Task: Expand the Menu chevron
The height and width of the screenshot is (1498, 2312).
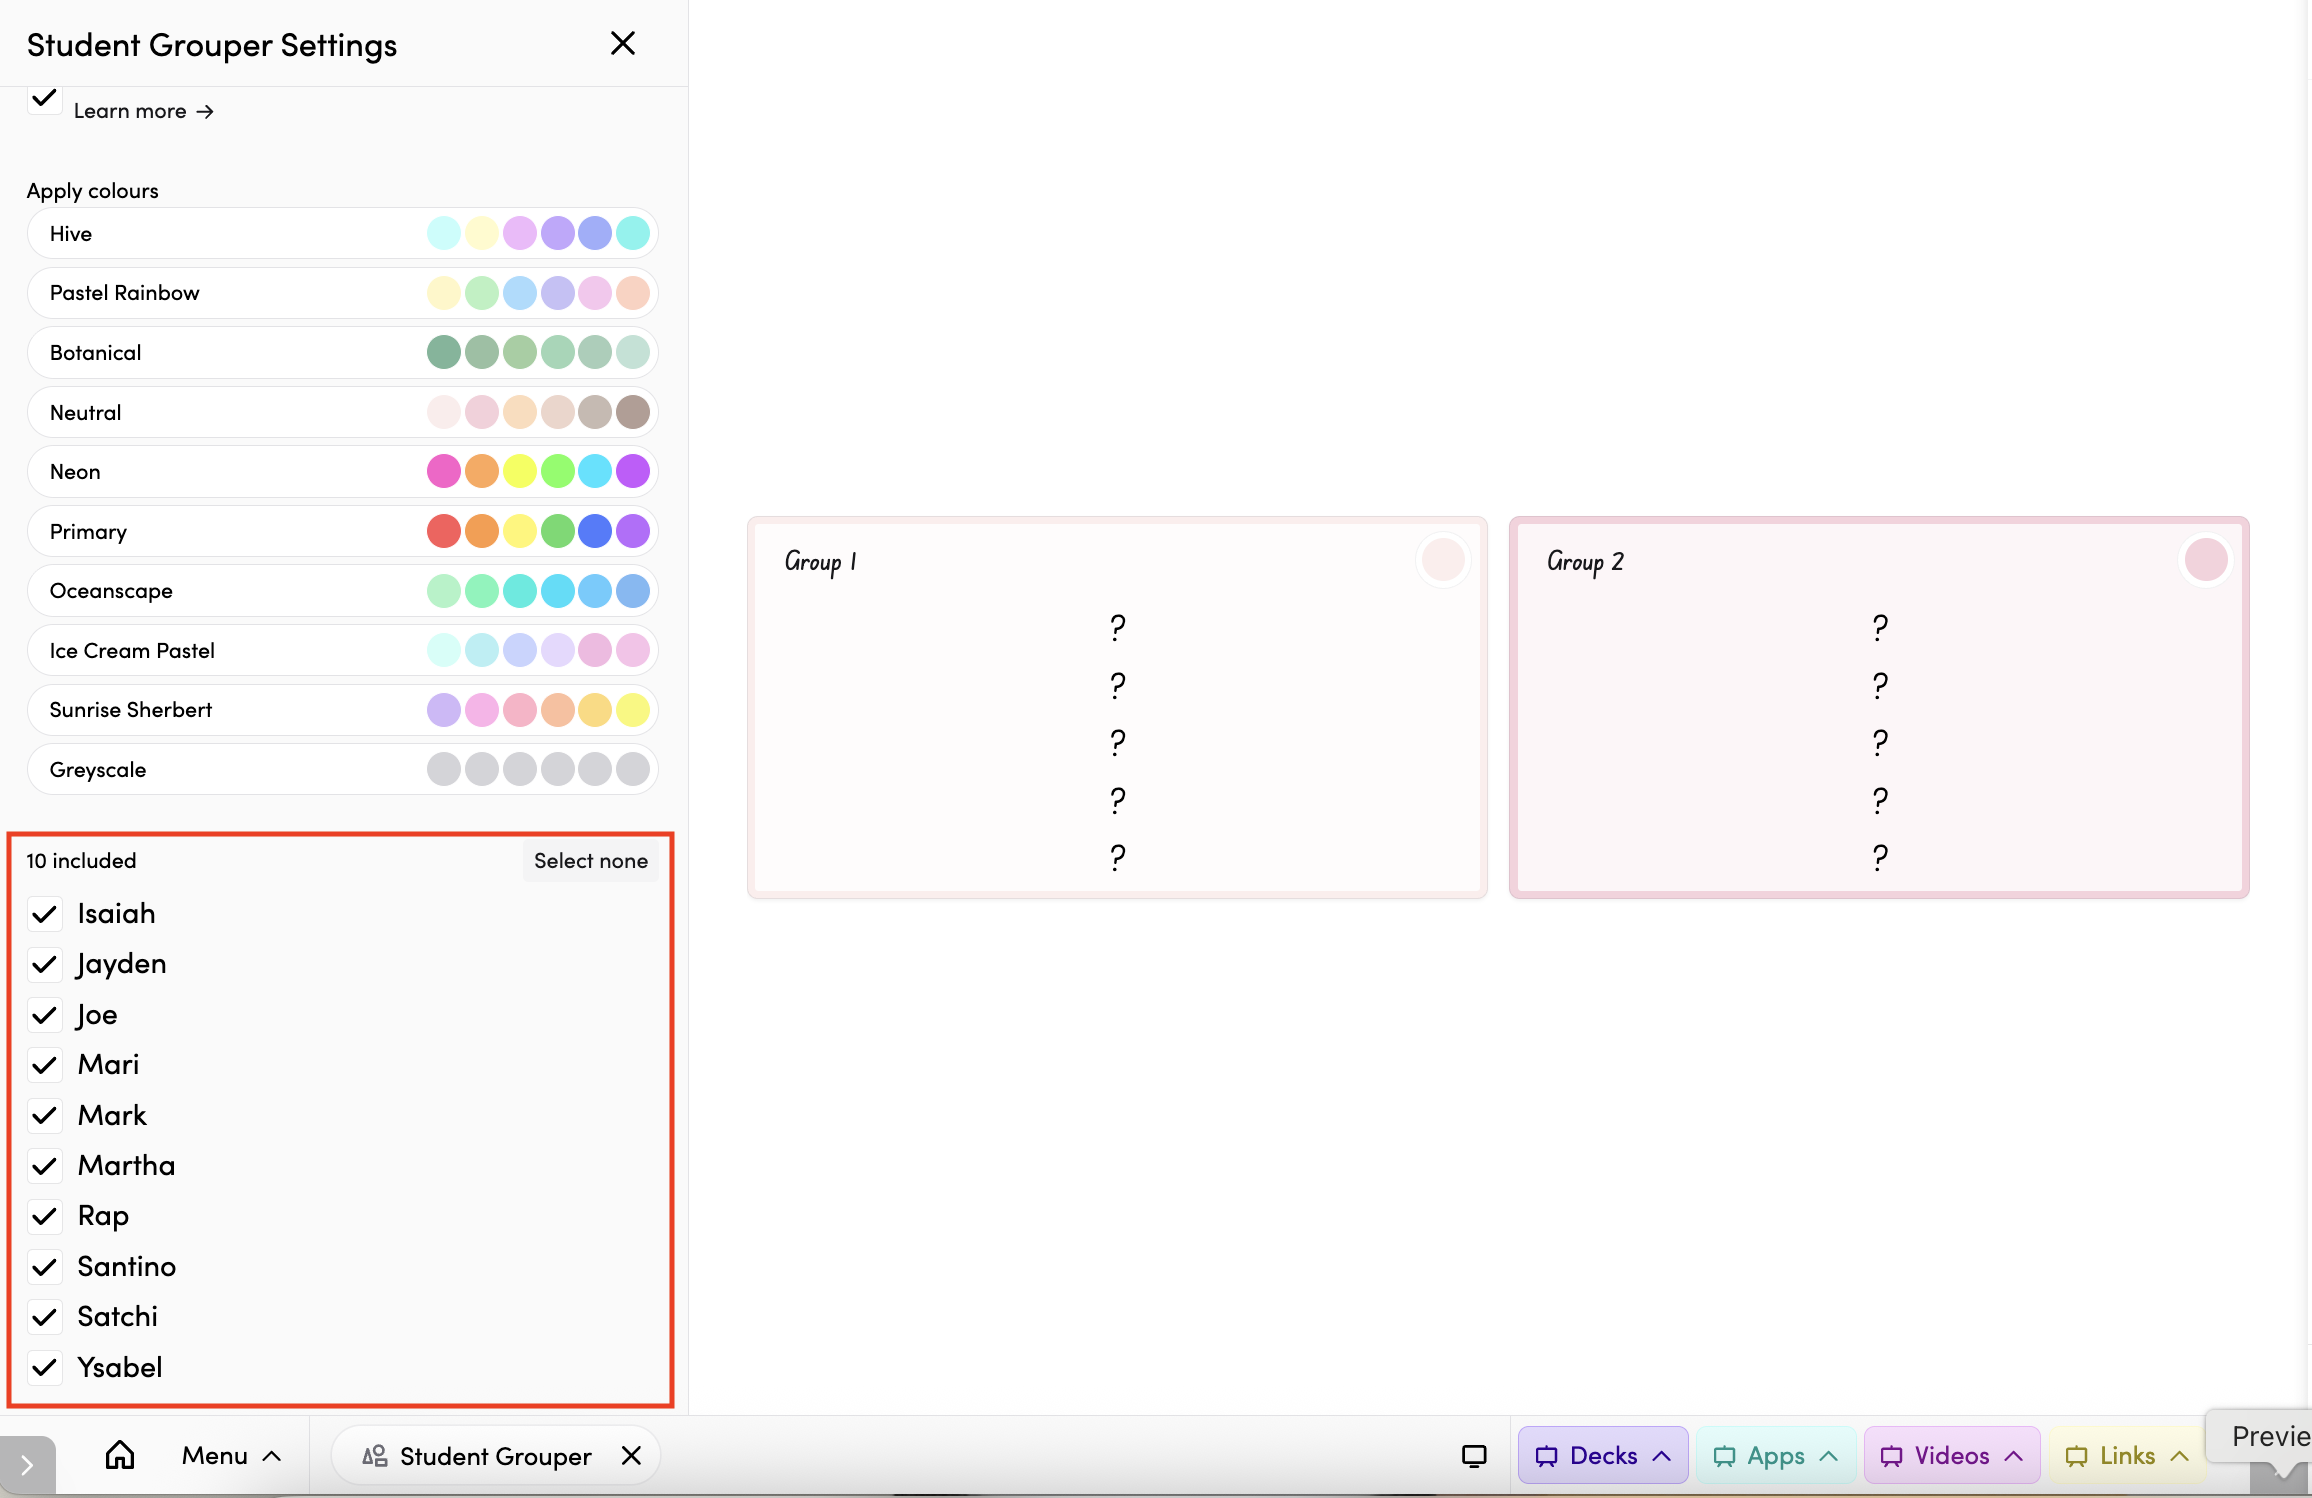Action: click(271, 1456)
